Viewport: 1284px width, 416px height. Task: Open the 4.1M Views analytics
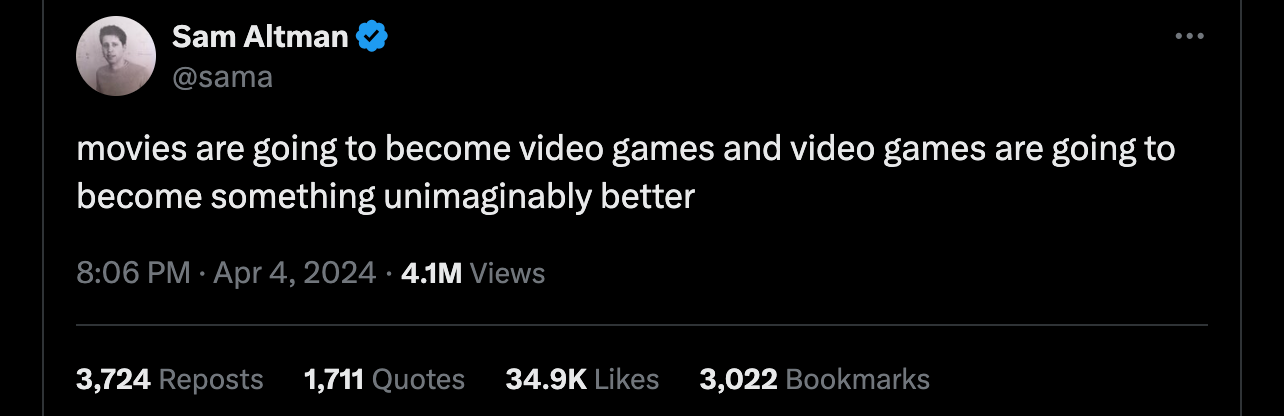pos(472,273)
